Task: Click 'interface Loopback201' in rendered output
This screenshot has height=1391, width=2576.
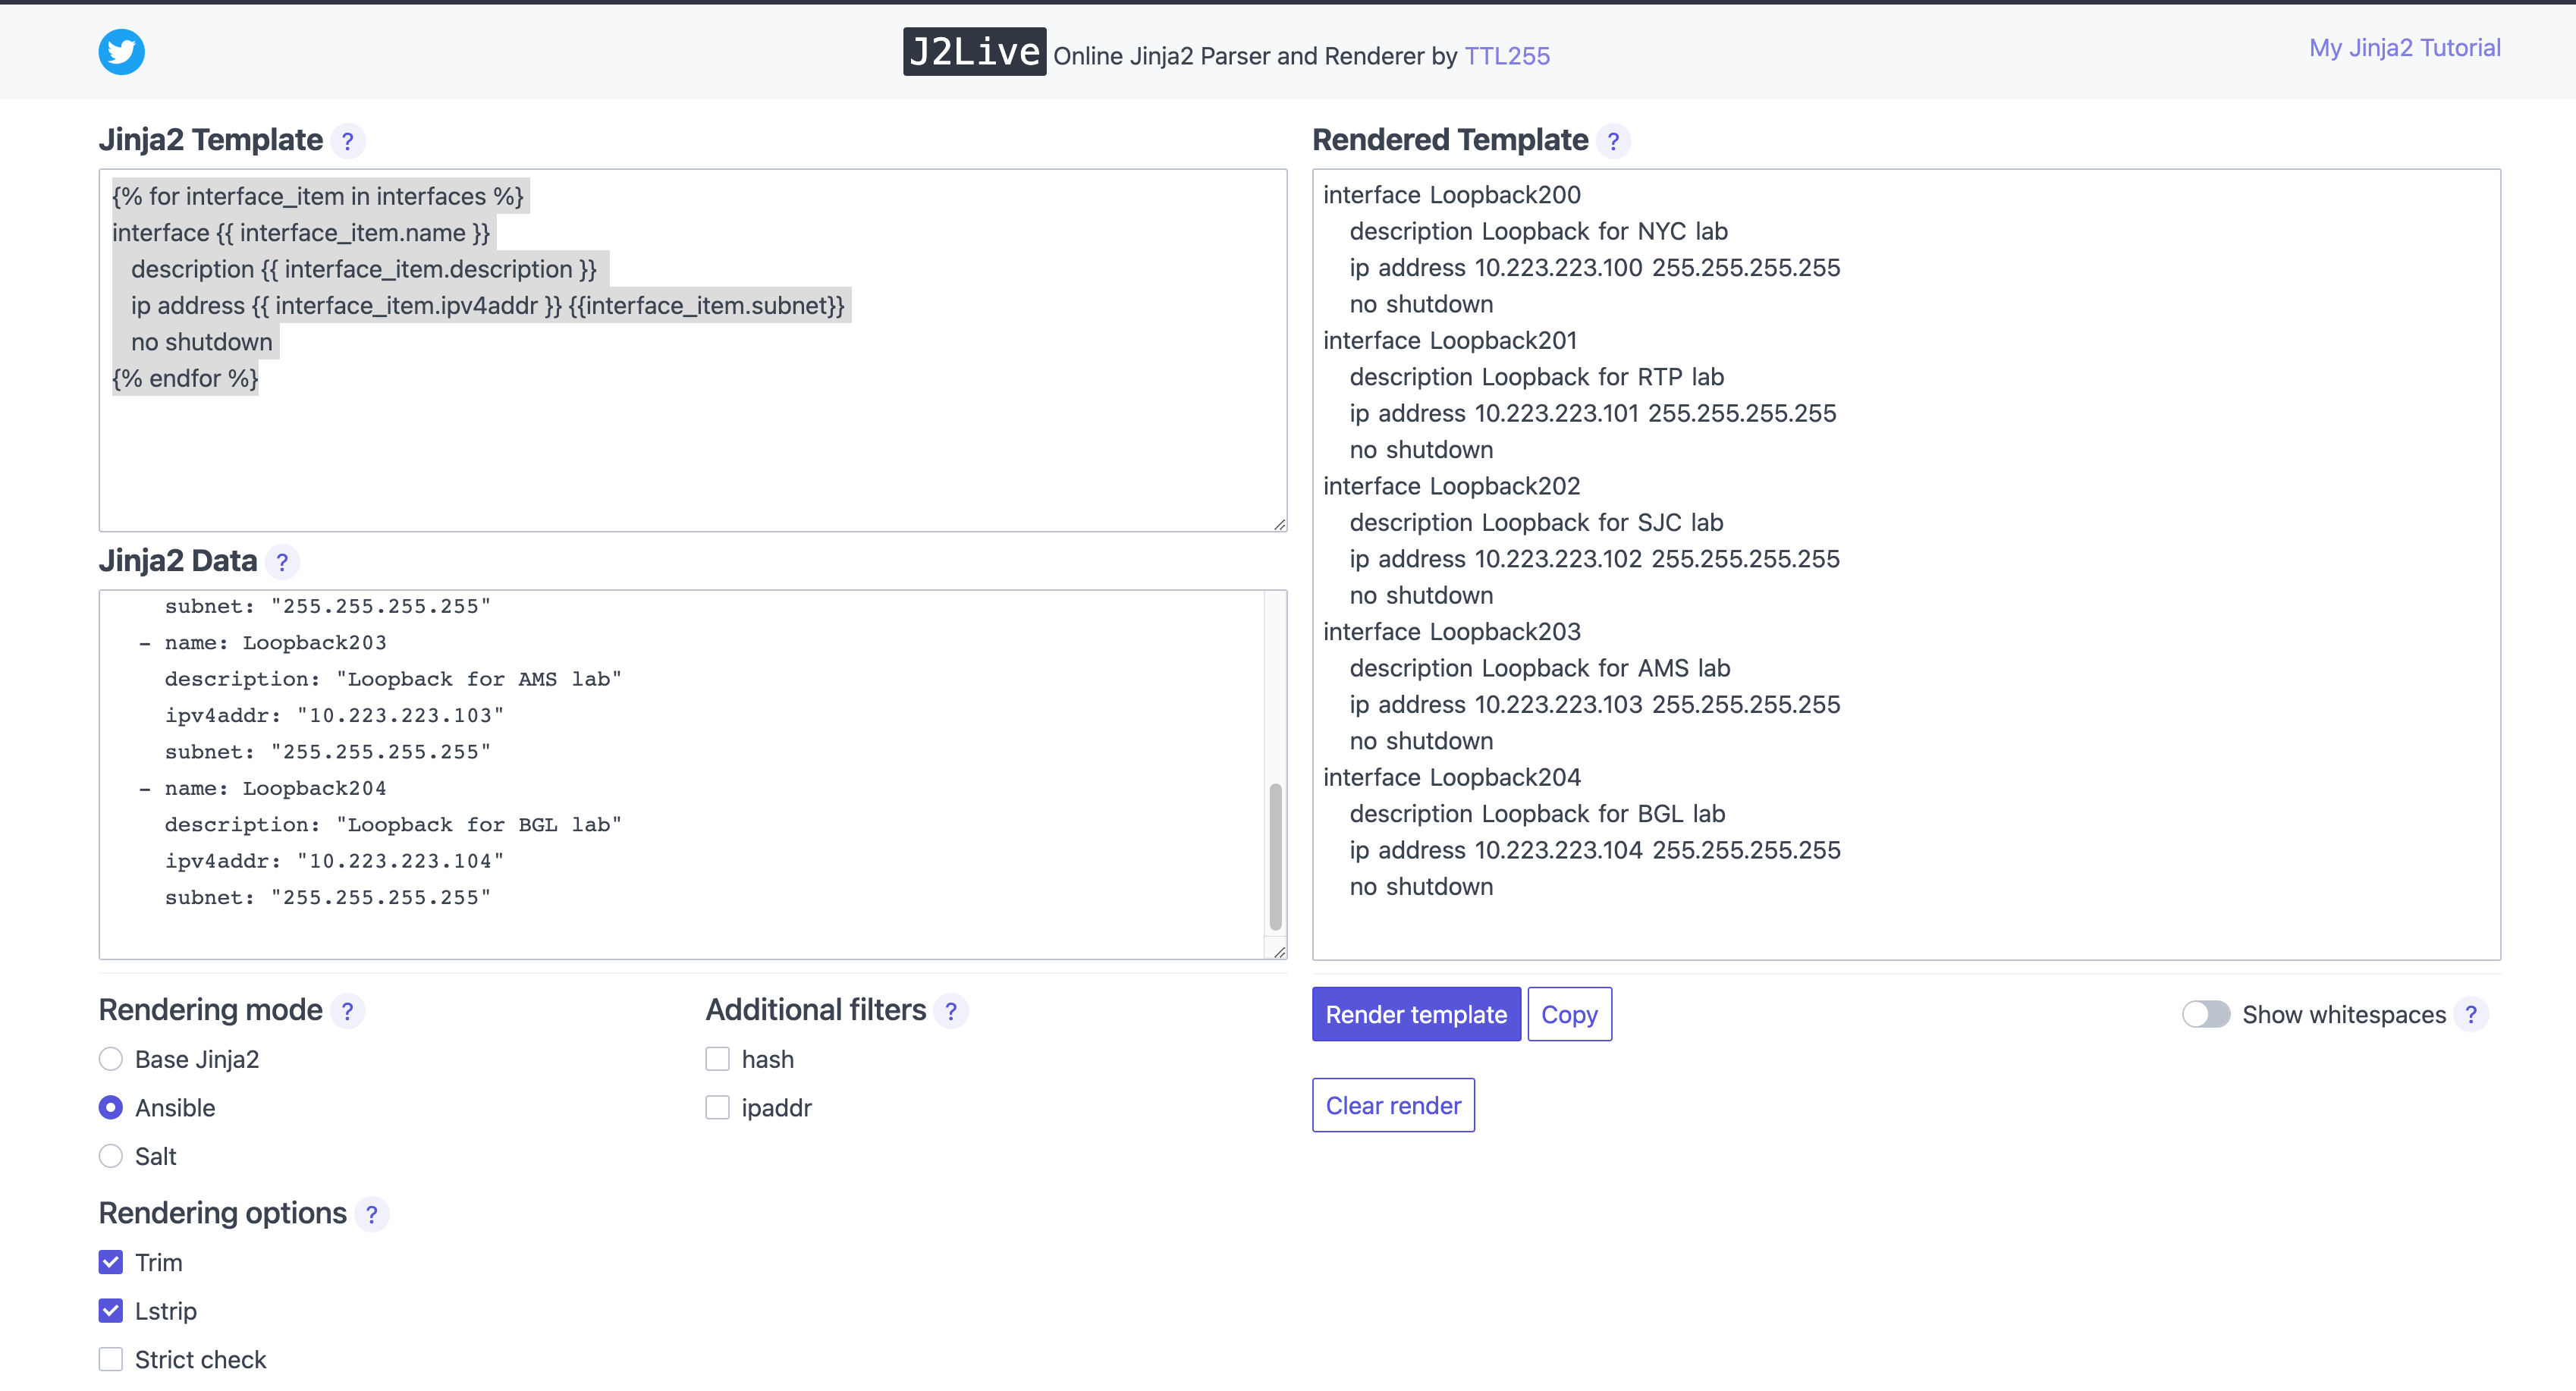Action: tap(1449, 340)
